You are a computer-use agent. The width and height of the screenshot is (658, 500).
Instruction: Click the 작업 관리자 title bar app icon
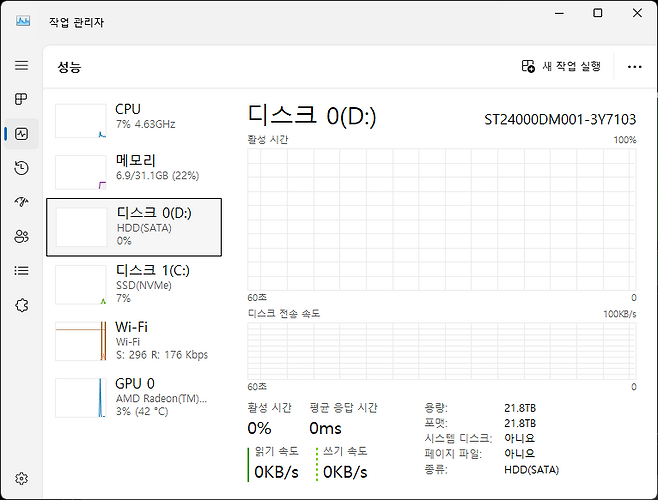tap(23, 21)
